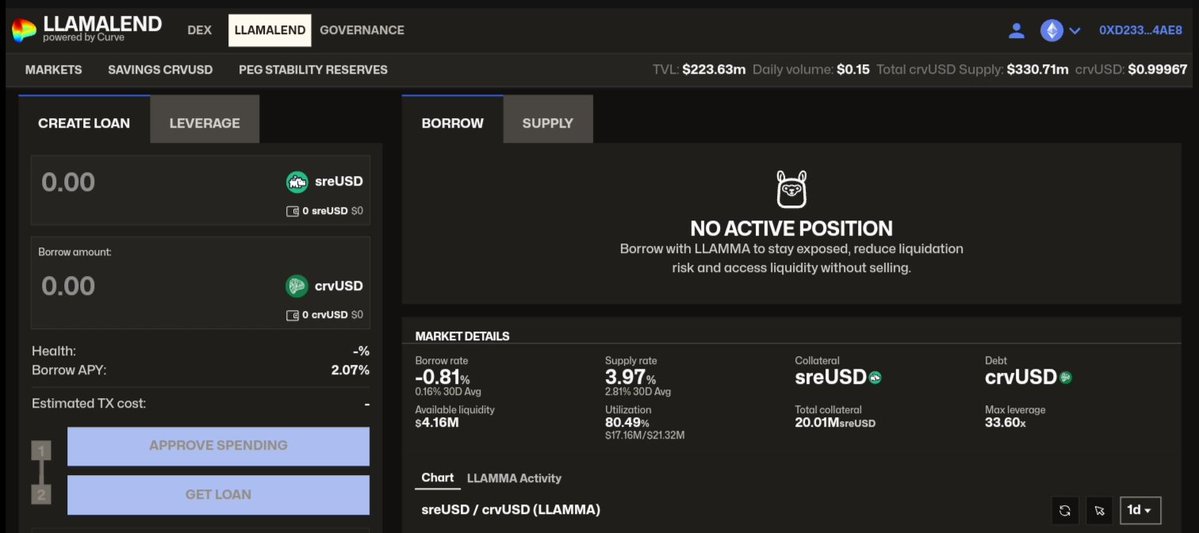This screenshot has width=1199, height=533.
Task: Expand the network selector chevron
Action: point(1074,31)
